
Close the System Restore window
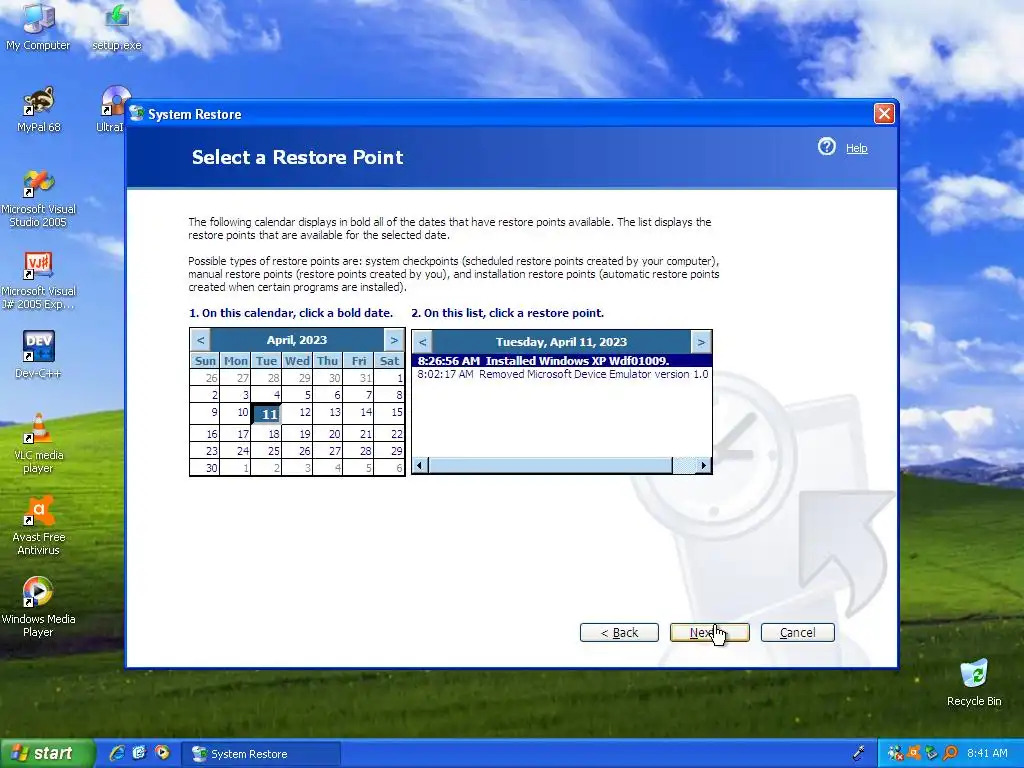pos(884,114)
